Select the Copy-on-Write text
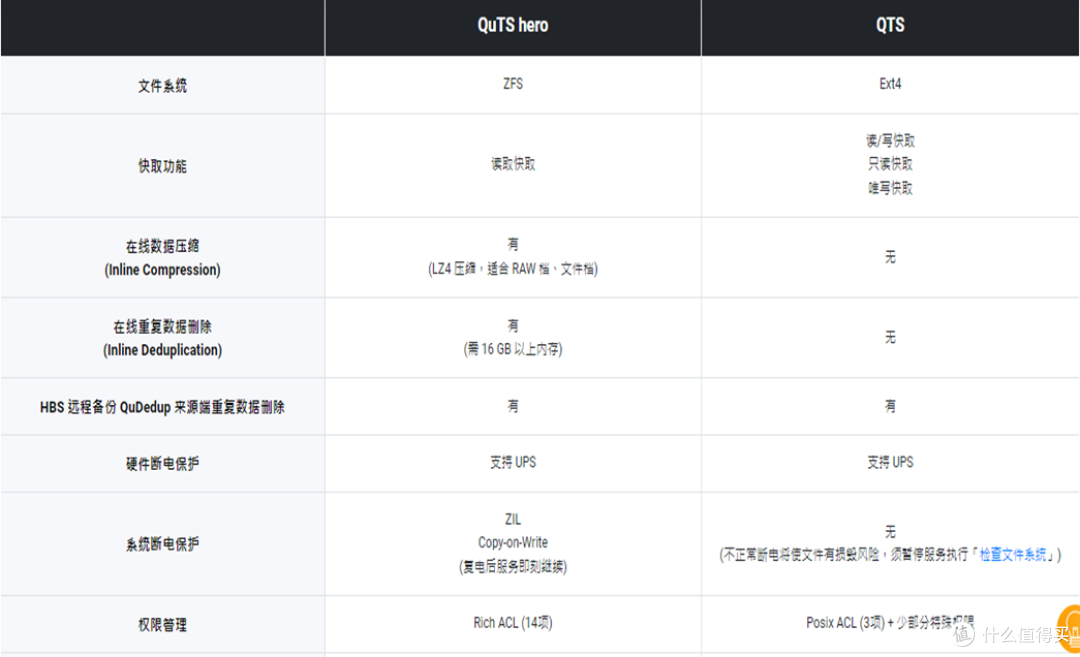The height and width of the screenshot is (657, 1080). [x=512, y=543]
